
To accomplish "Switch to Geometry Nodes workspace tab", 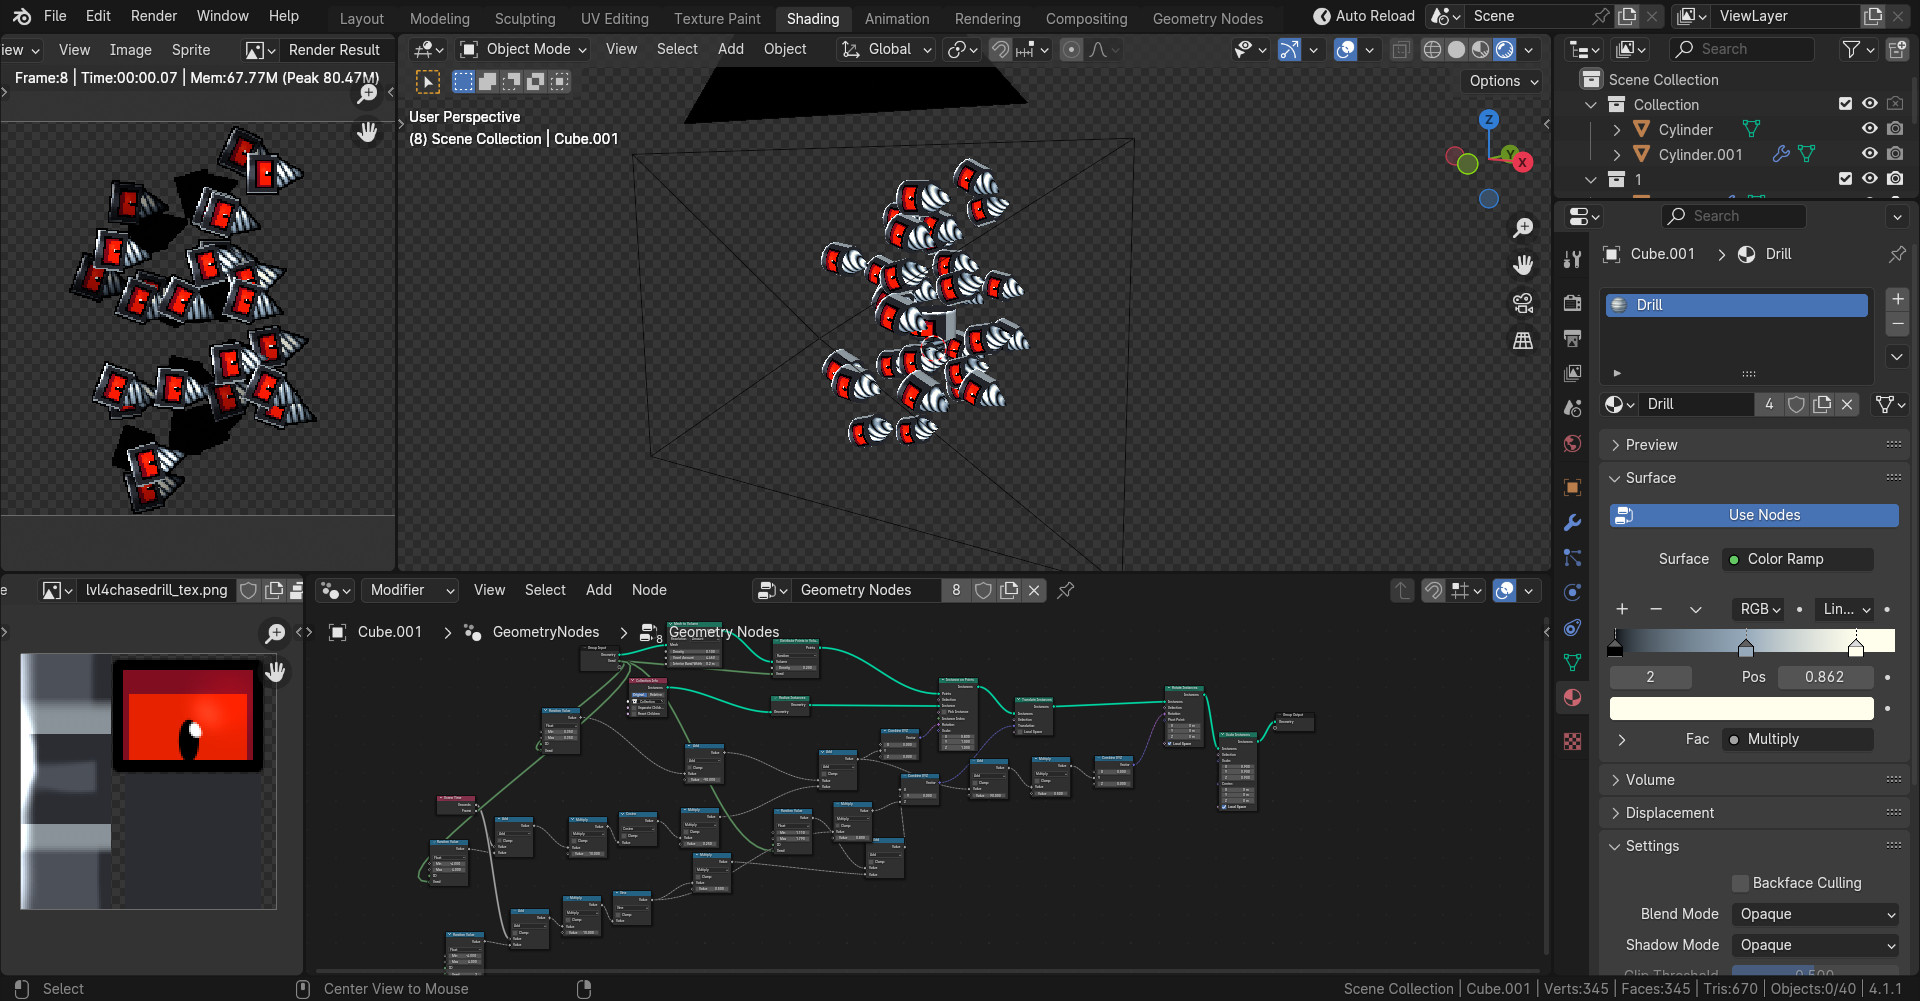I will click(x=1207, y=19).
